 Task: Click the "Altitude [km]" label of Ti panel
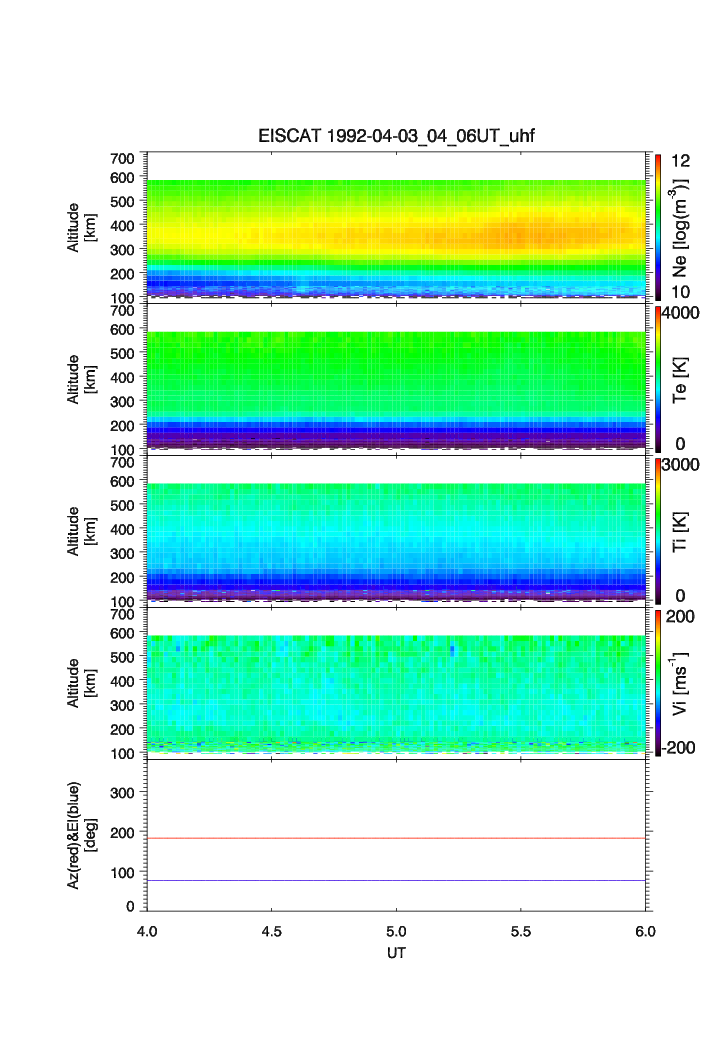(81, 532)
